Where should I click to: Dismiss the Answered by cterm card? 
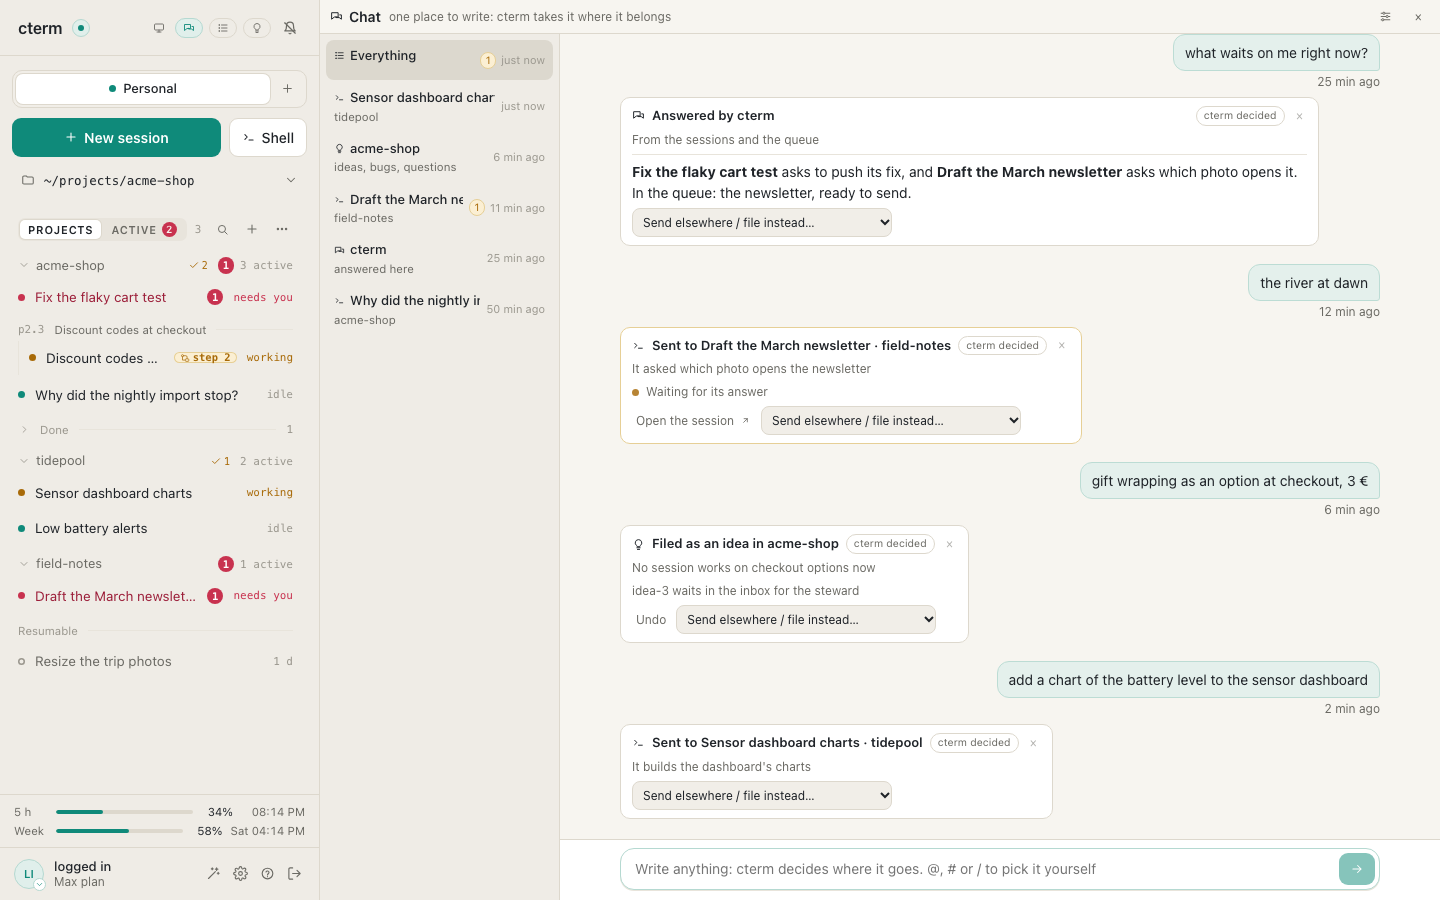point(1299,116)
